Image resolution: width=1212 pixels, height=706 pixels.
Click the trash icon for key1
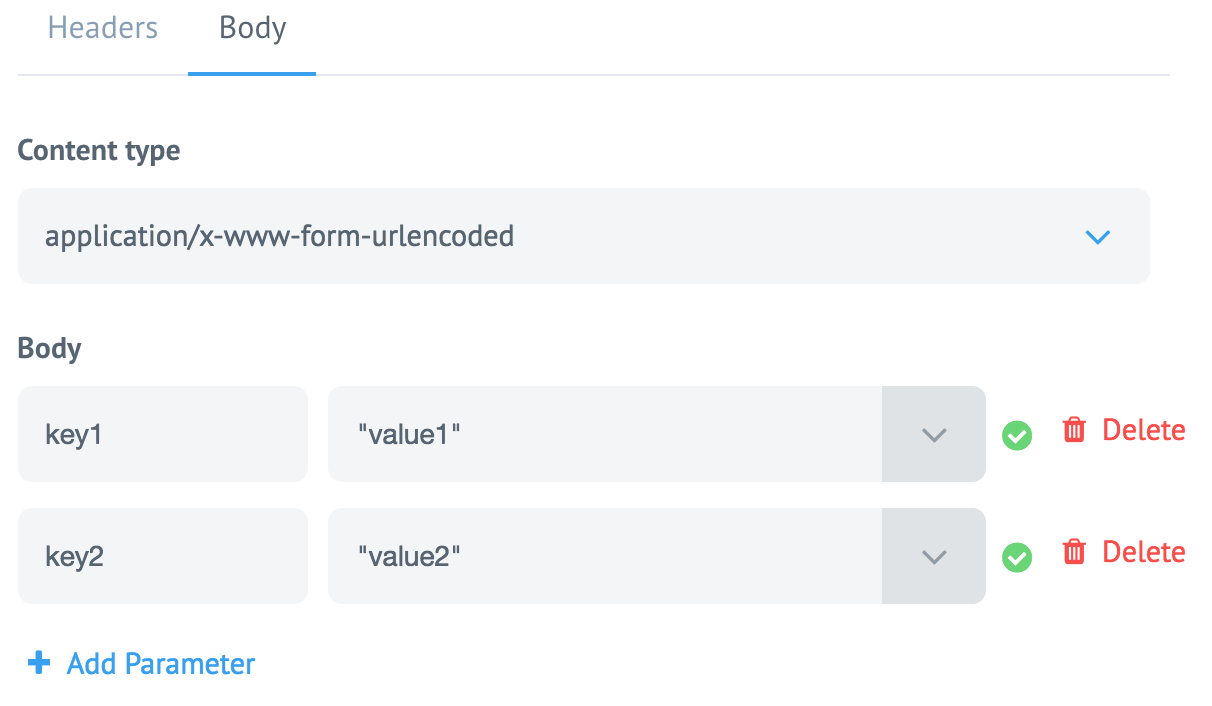coord(1074,431)
